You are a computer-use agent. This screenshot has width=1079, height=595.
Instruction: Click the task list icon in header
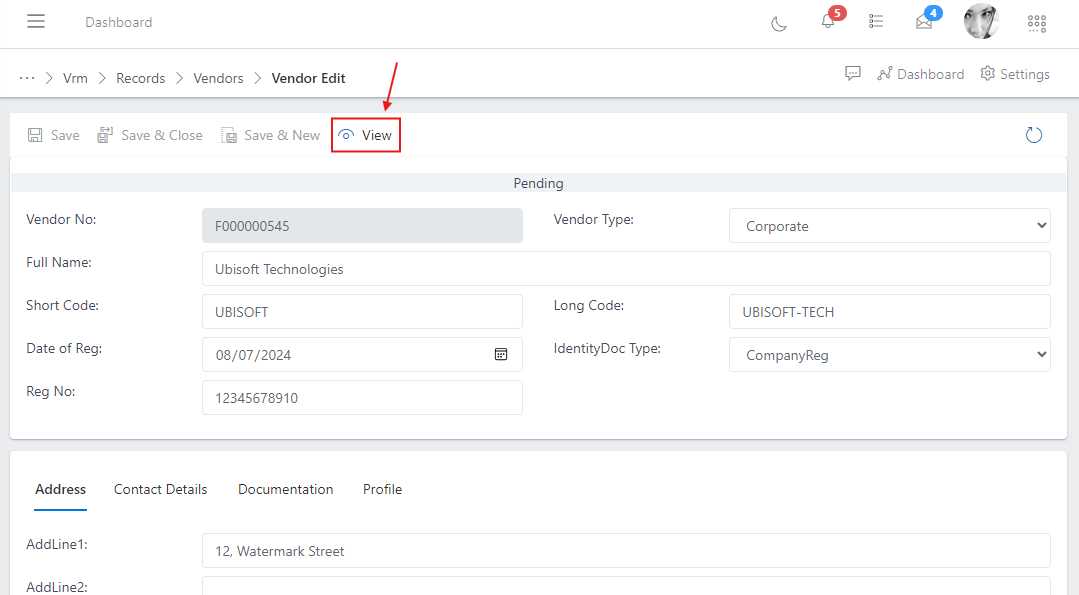click(876, 22)
